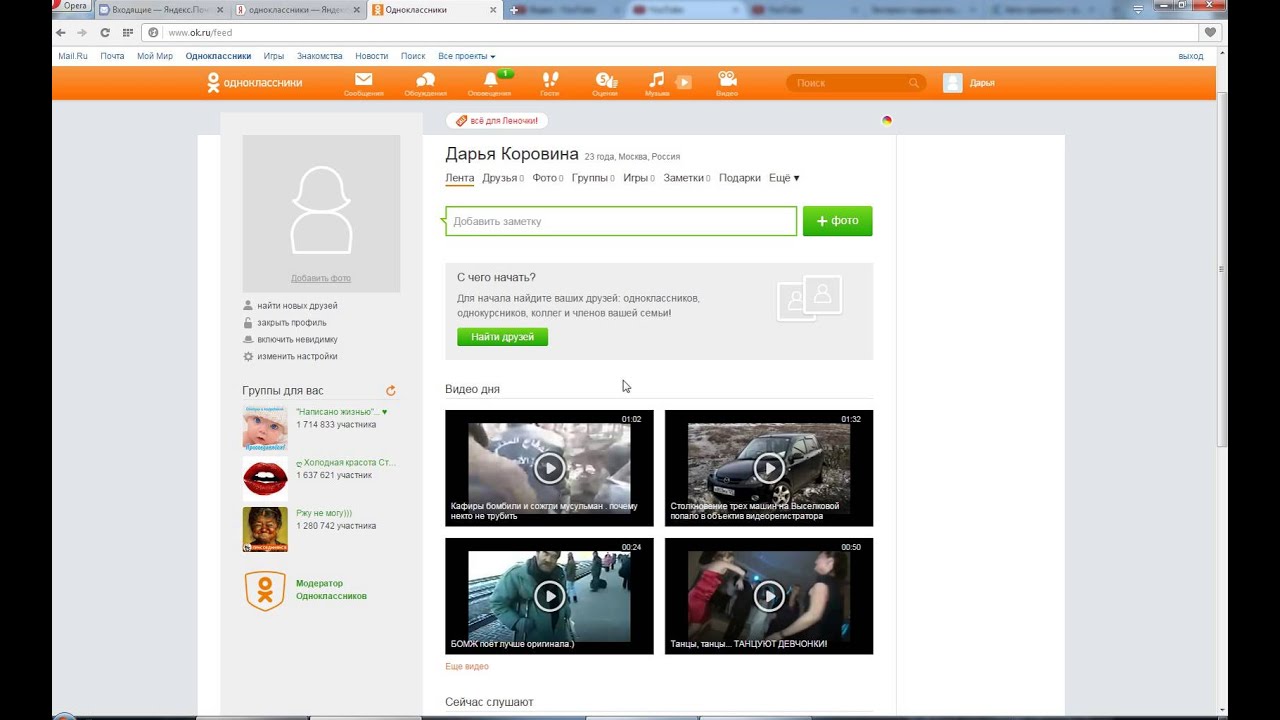Click the multicolor circle icon
This screenshot has height=720, width=1280.
(886, 121)
